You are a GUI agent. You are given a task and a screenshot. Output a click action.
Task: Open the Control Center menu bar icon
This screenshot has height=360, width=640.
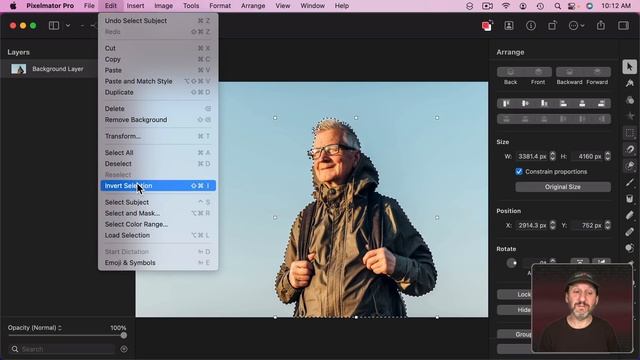572,6
